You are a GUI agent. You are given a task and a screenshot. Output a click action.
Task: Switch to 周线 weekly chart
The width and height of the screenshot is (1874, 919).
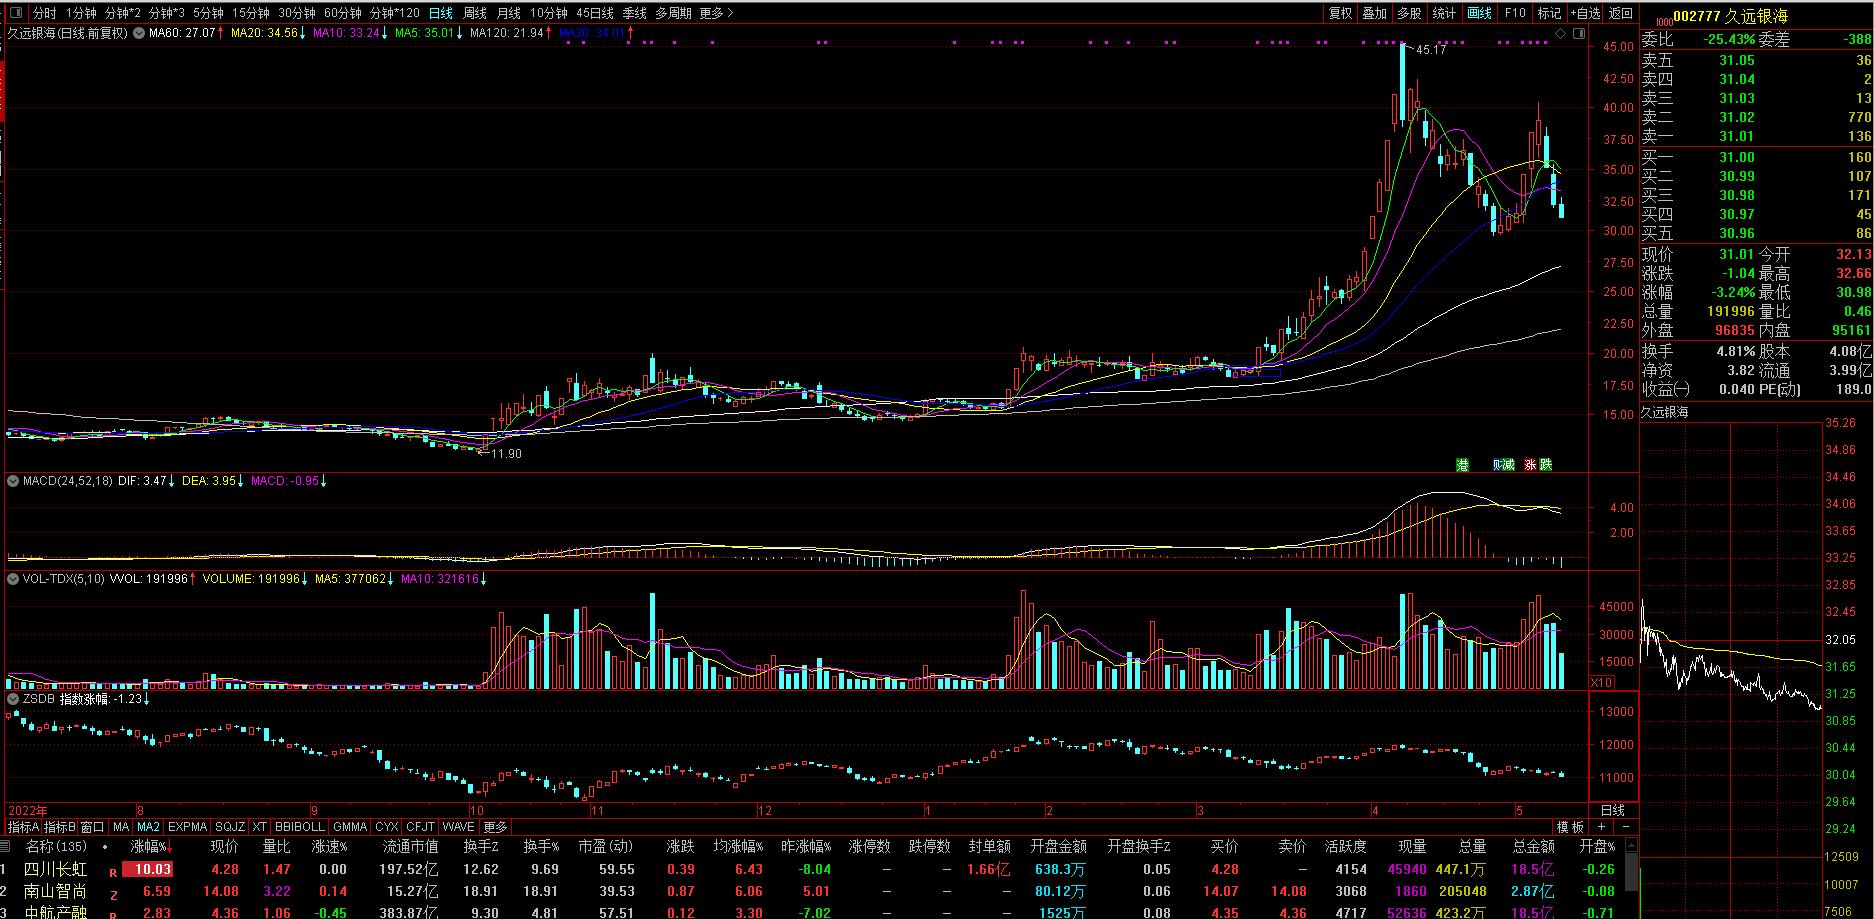474,13
